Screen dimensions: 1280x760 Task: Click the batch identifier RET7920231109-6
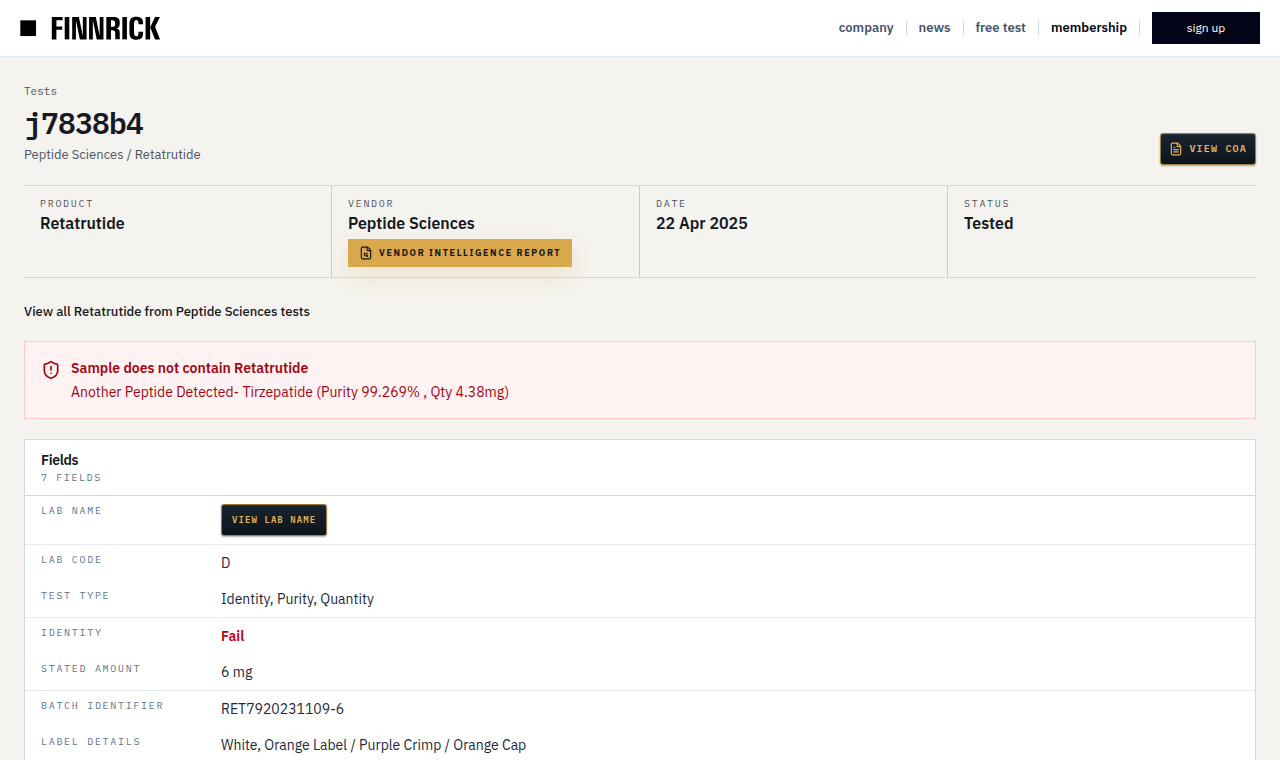(282, 709)
